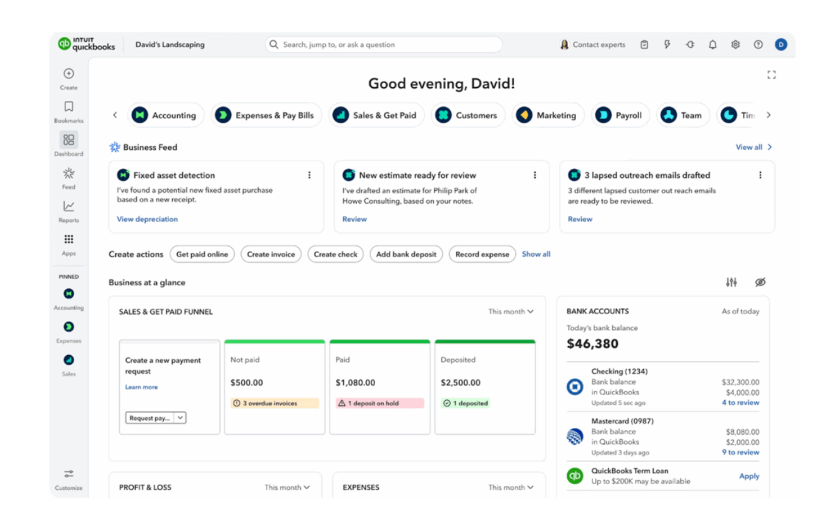Click Record expense button
Viewport: 822px width, 532px height.
point(482,254)
